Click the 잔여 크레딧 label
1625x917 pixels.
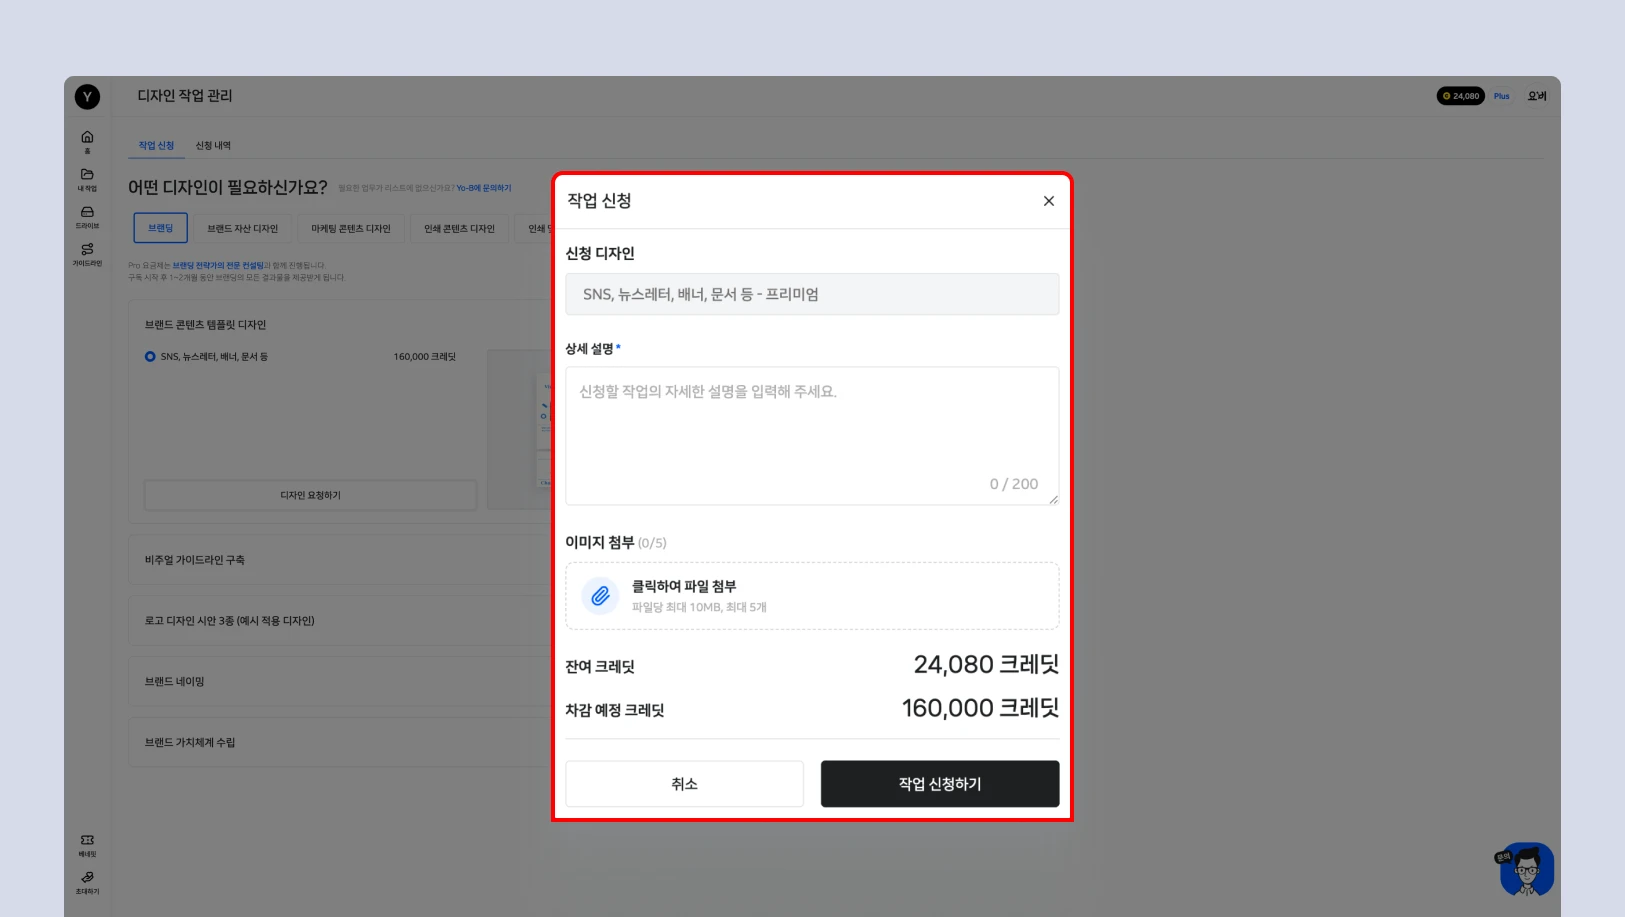pos(600,667)
